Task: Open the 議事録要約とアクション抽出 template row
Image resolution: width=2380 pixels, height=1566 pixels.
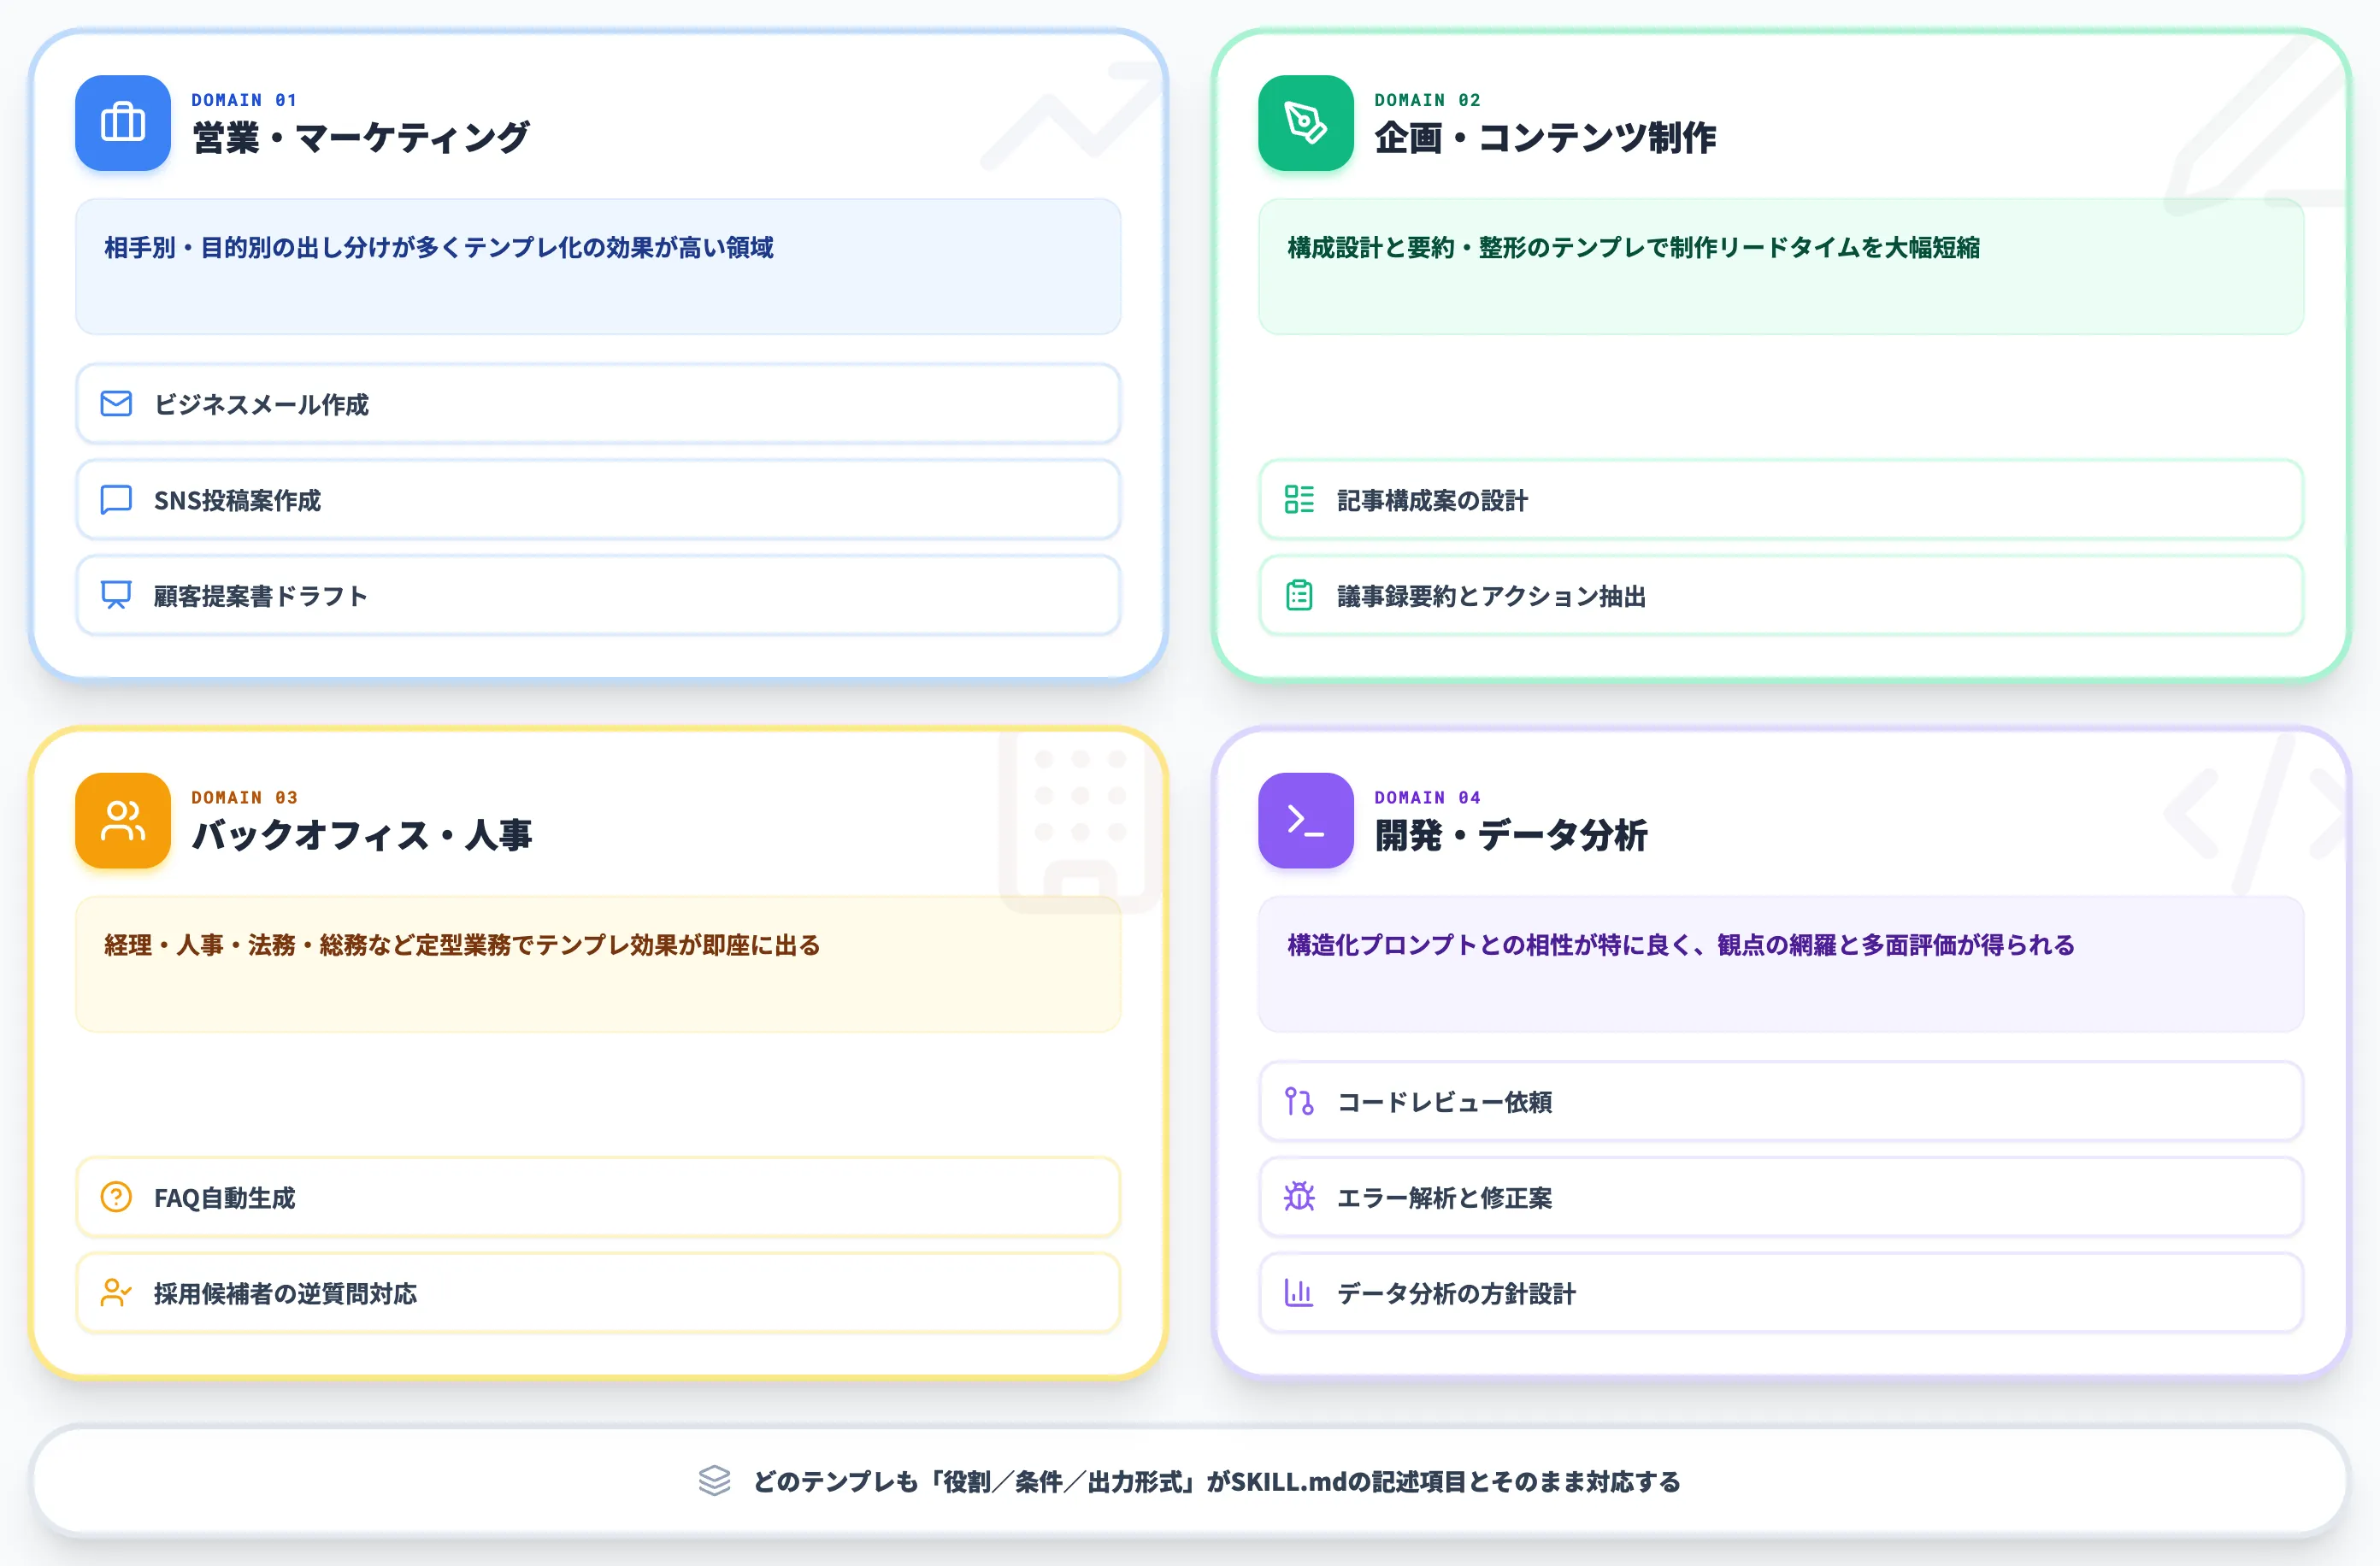Action: click(1781, 595)
